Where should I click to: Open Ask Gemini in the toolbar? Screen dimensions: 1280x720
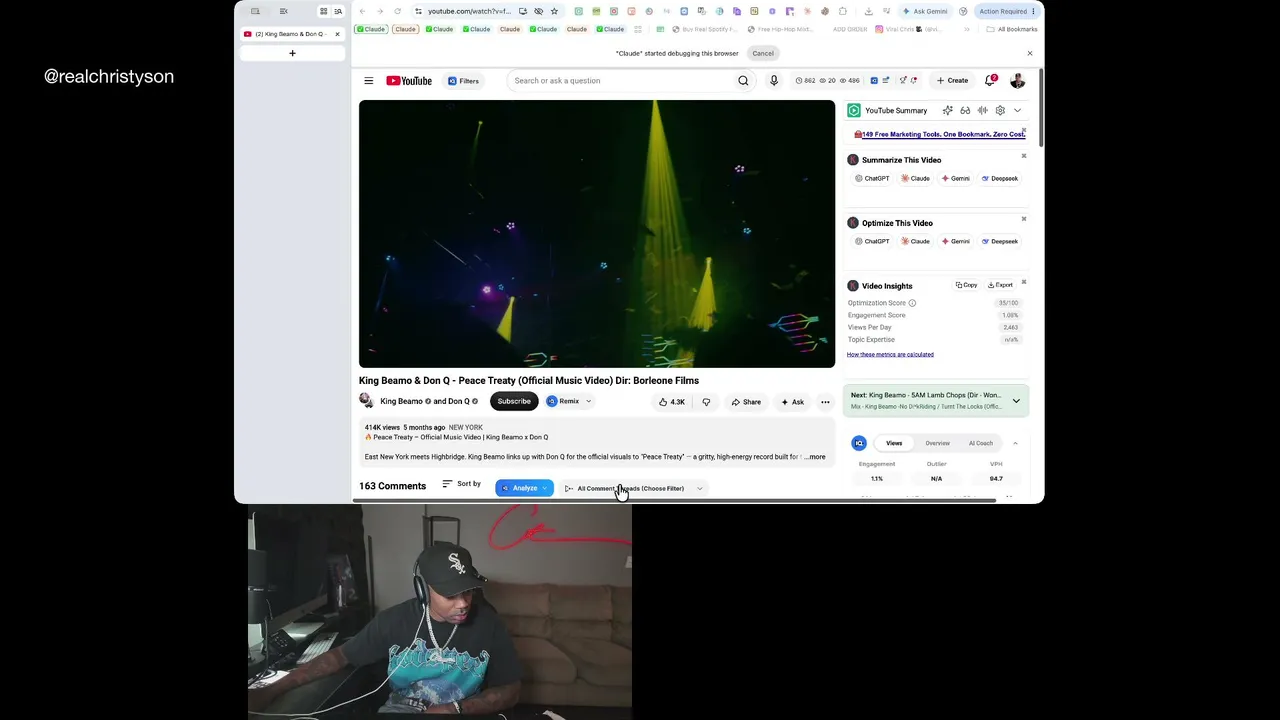(x=925, y=12)
